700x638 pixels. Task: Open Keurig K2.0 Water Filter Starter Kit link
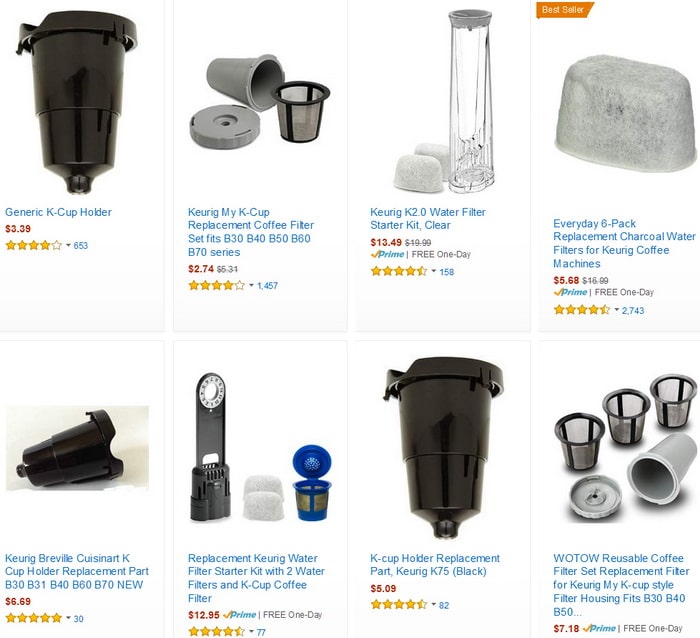428,219
